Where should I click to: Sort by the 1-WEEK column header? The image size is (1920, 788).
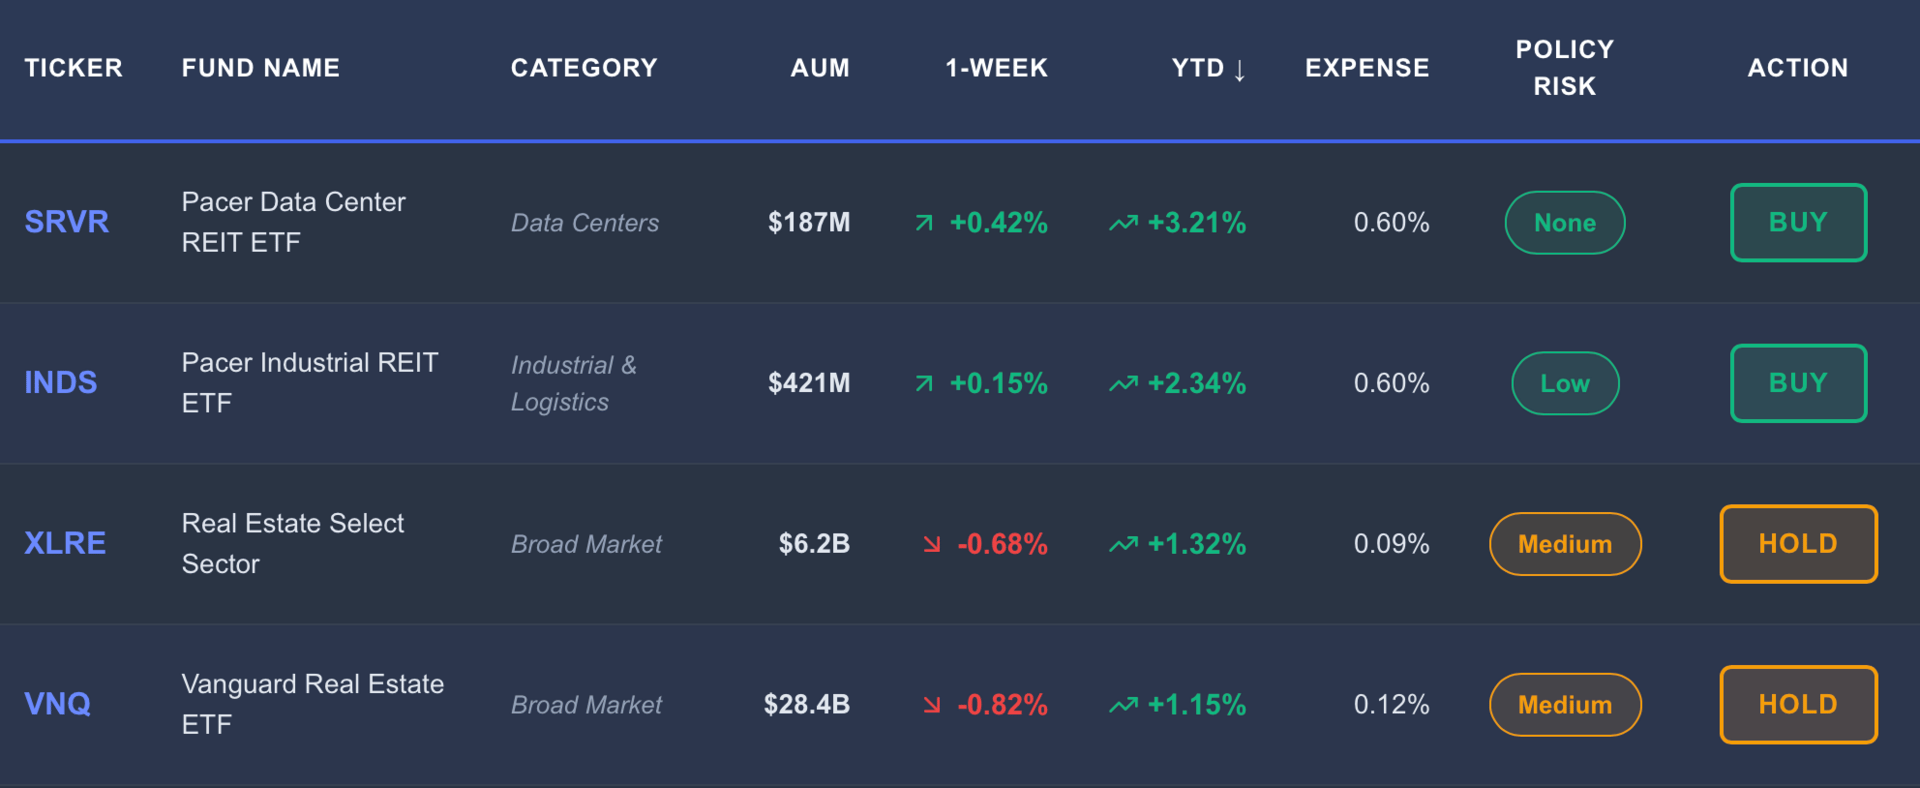(x=996, y=68)
